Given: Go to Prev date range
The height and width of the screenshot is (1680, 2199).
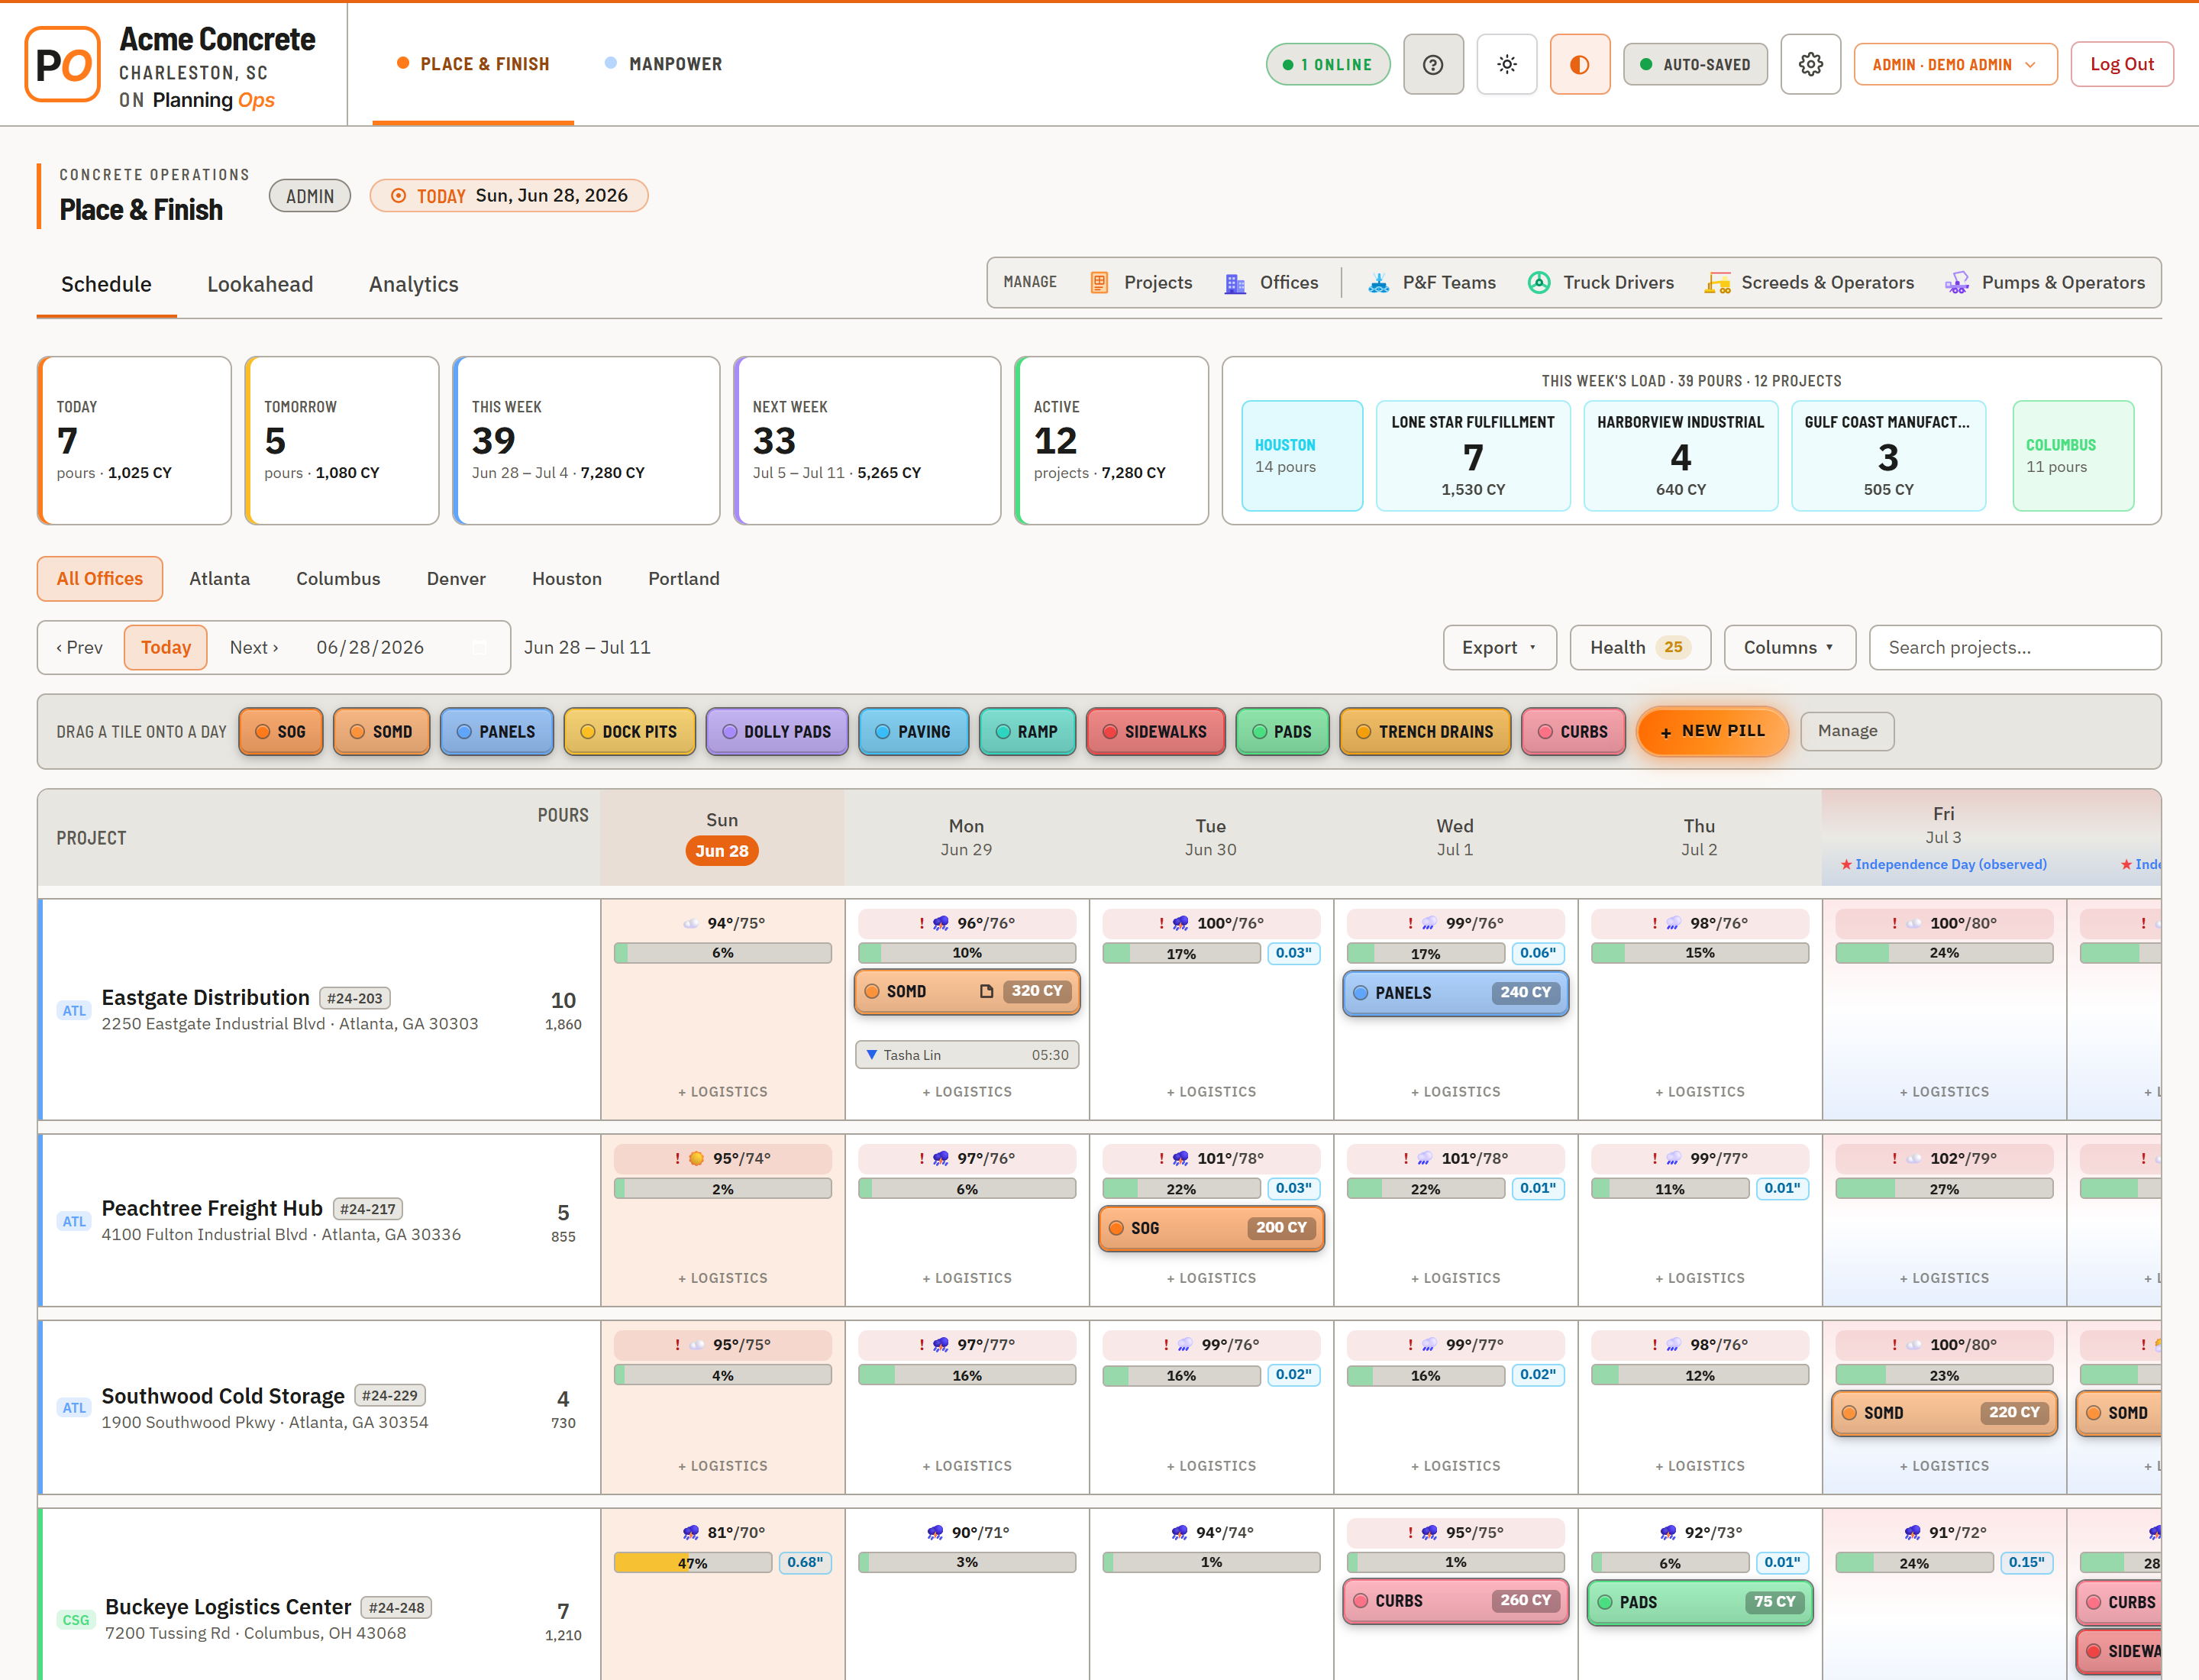Looking at the screenshot, I should click(x=80, y=648).
